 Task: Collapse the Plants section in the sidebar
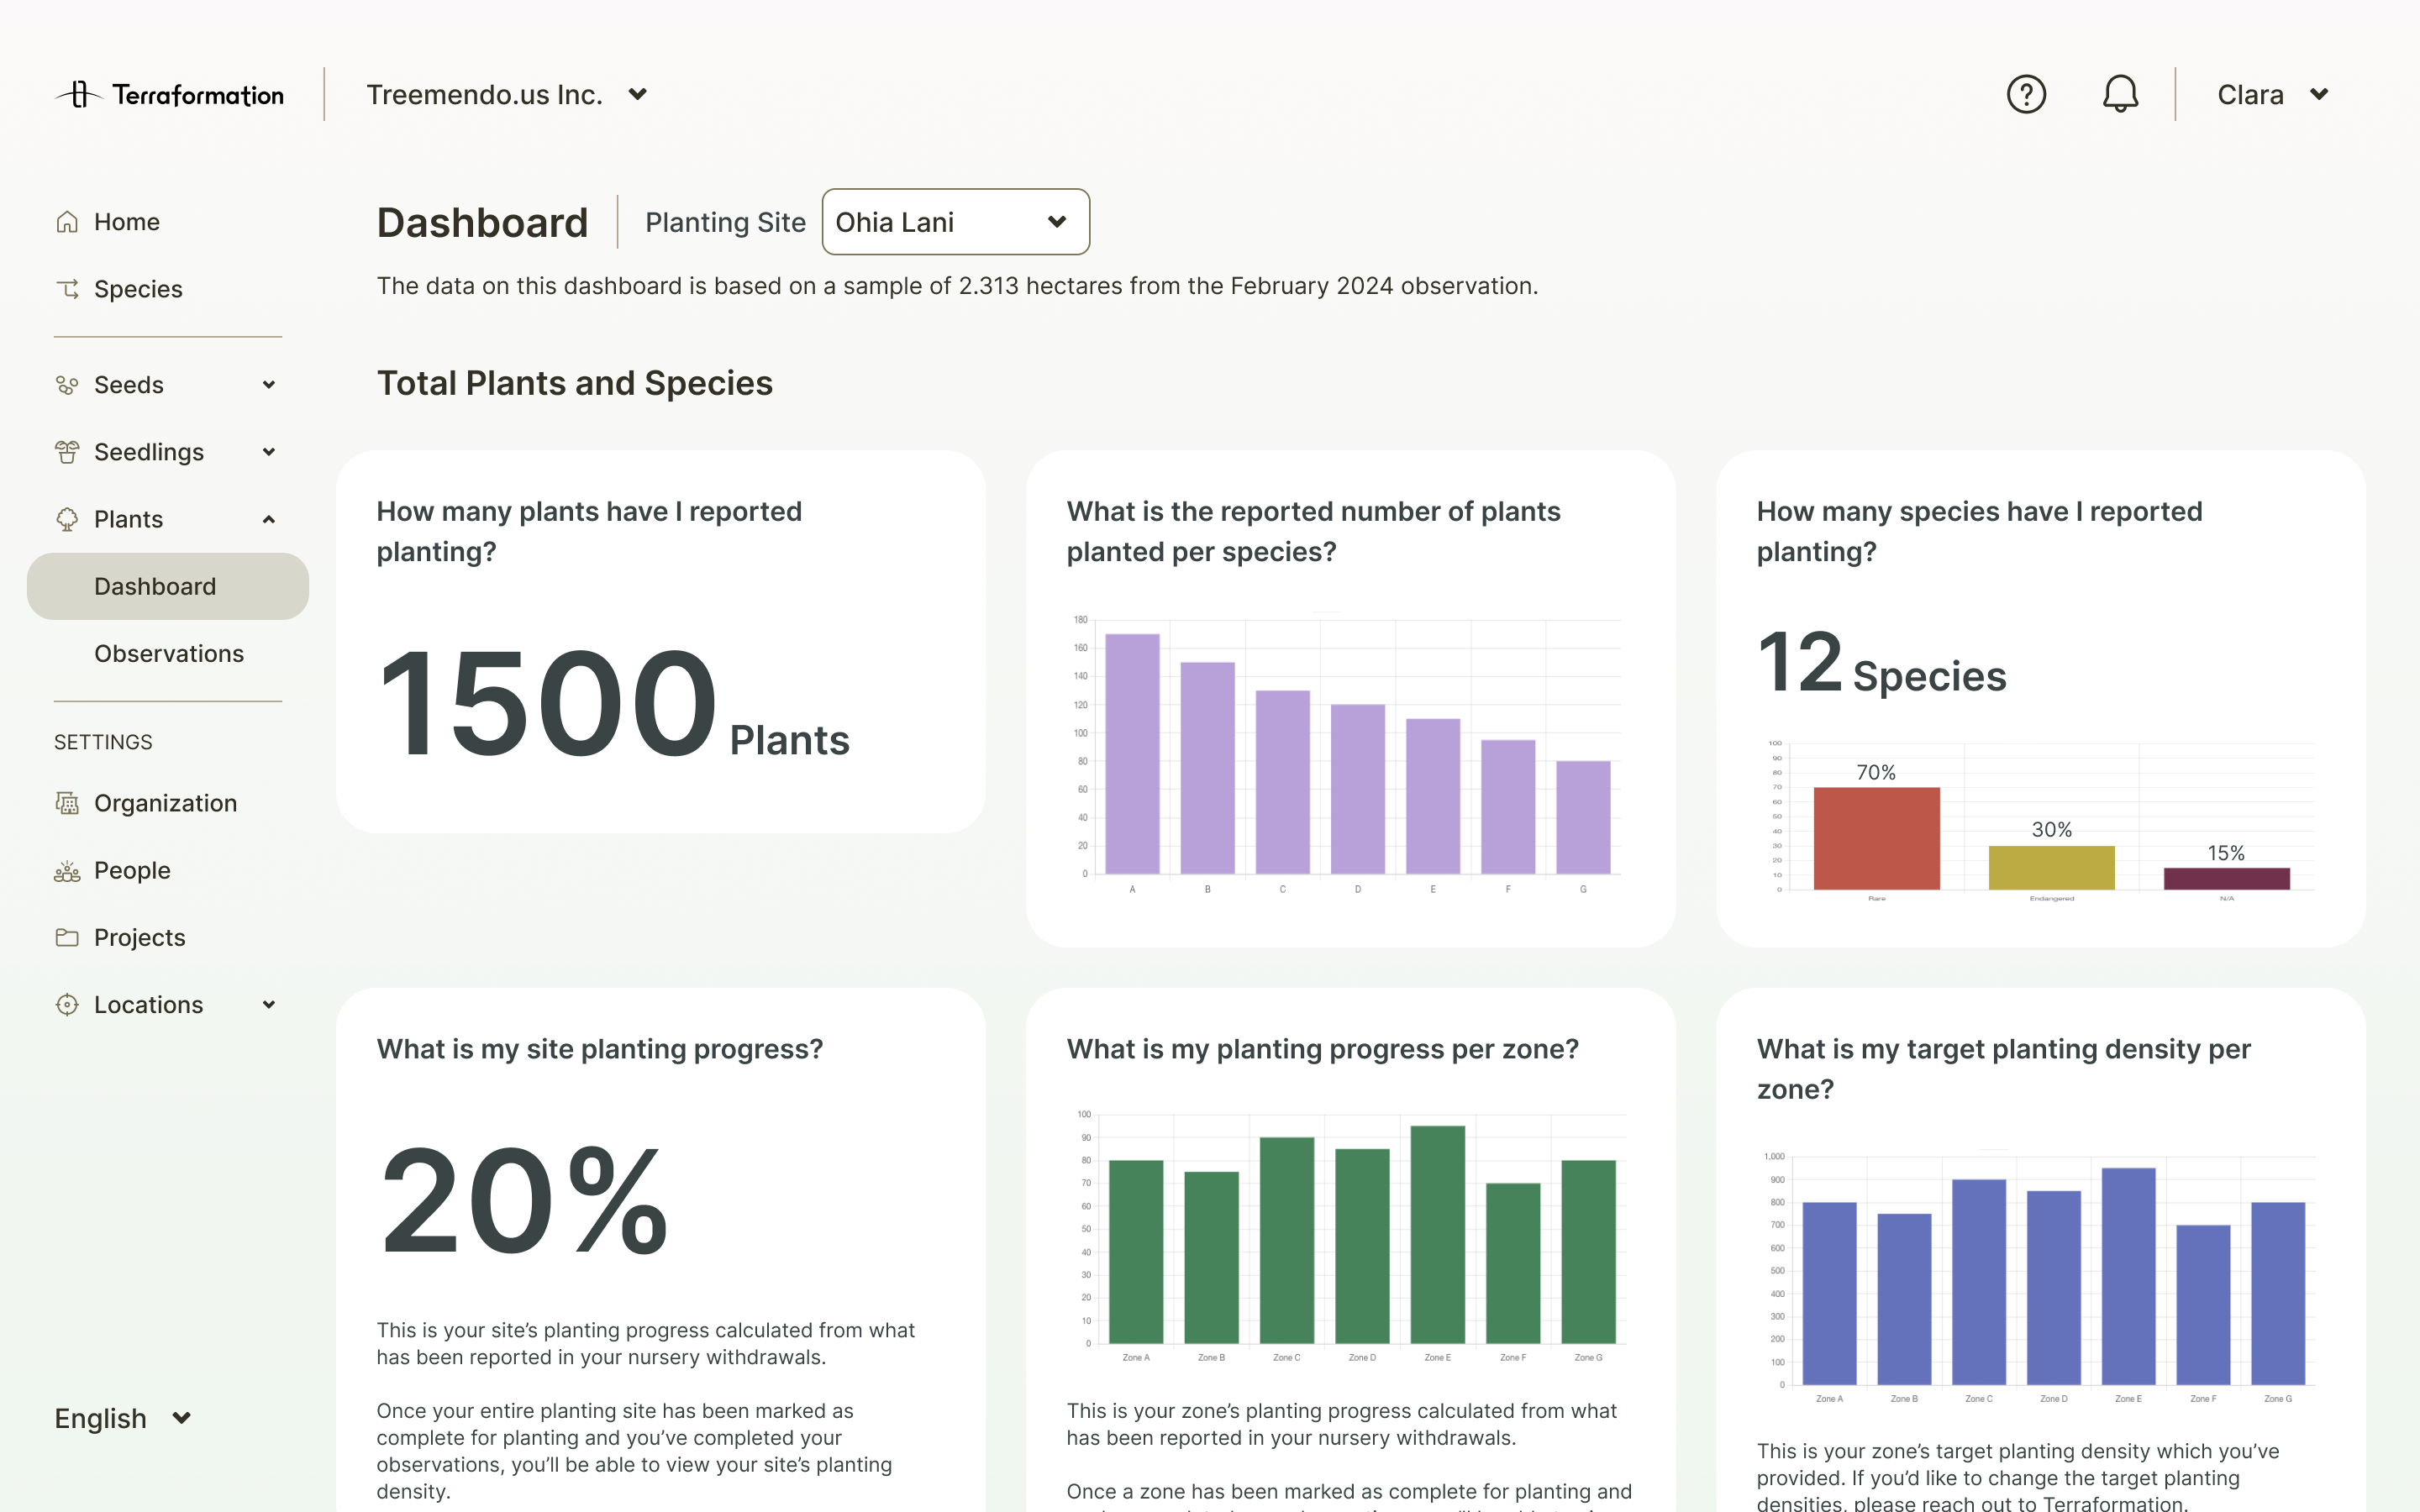click(268, 519)
